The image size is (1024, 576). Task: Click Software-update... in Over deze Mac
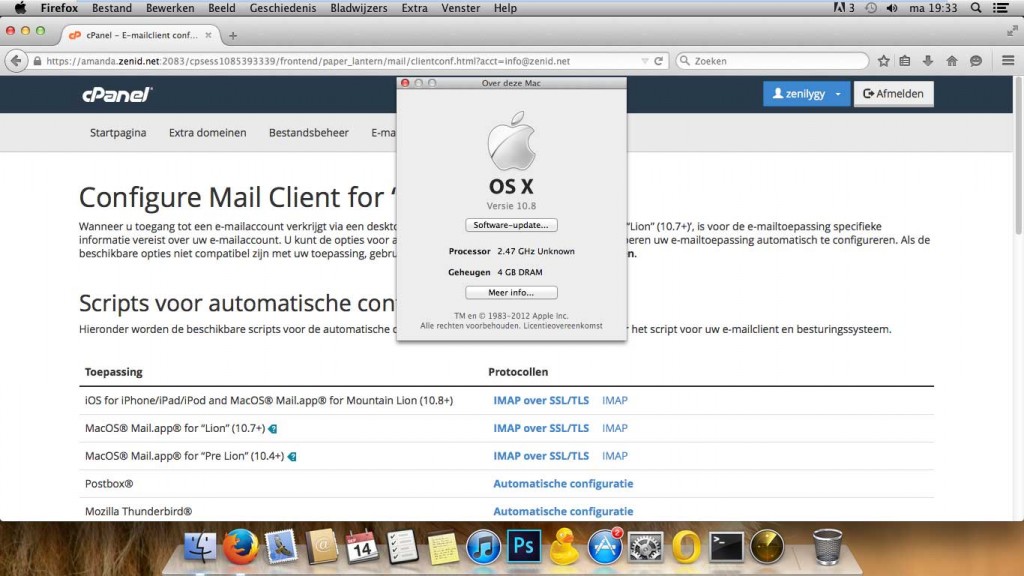point(511,225)
